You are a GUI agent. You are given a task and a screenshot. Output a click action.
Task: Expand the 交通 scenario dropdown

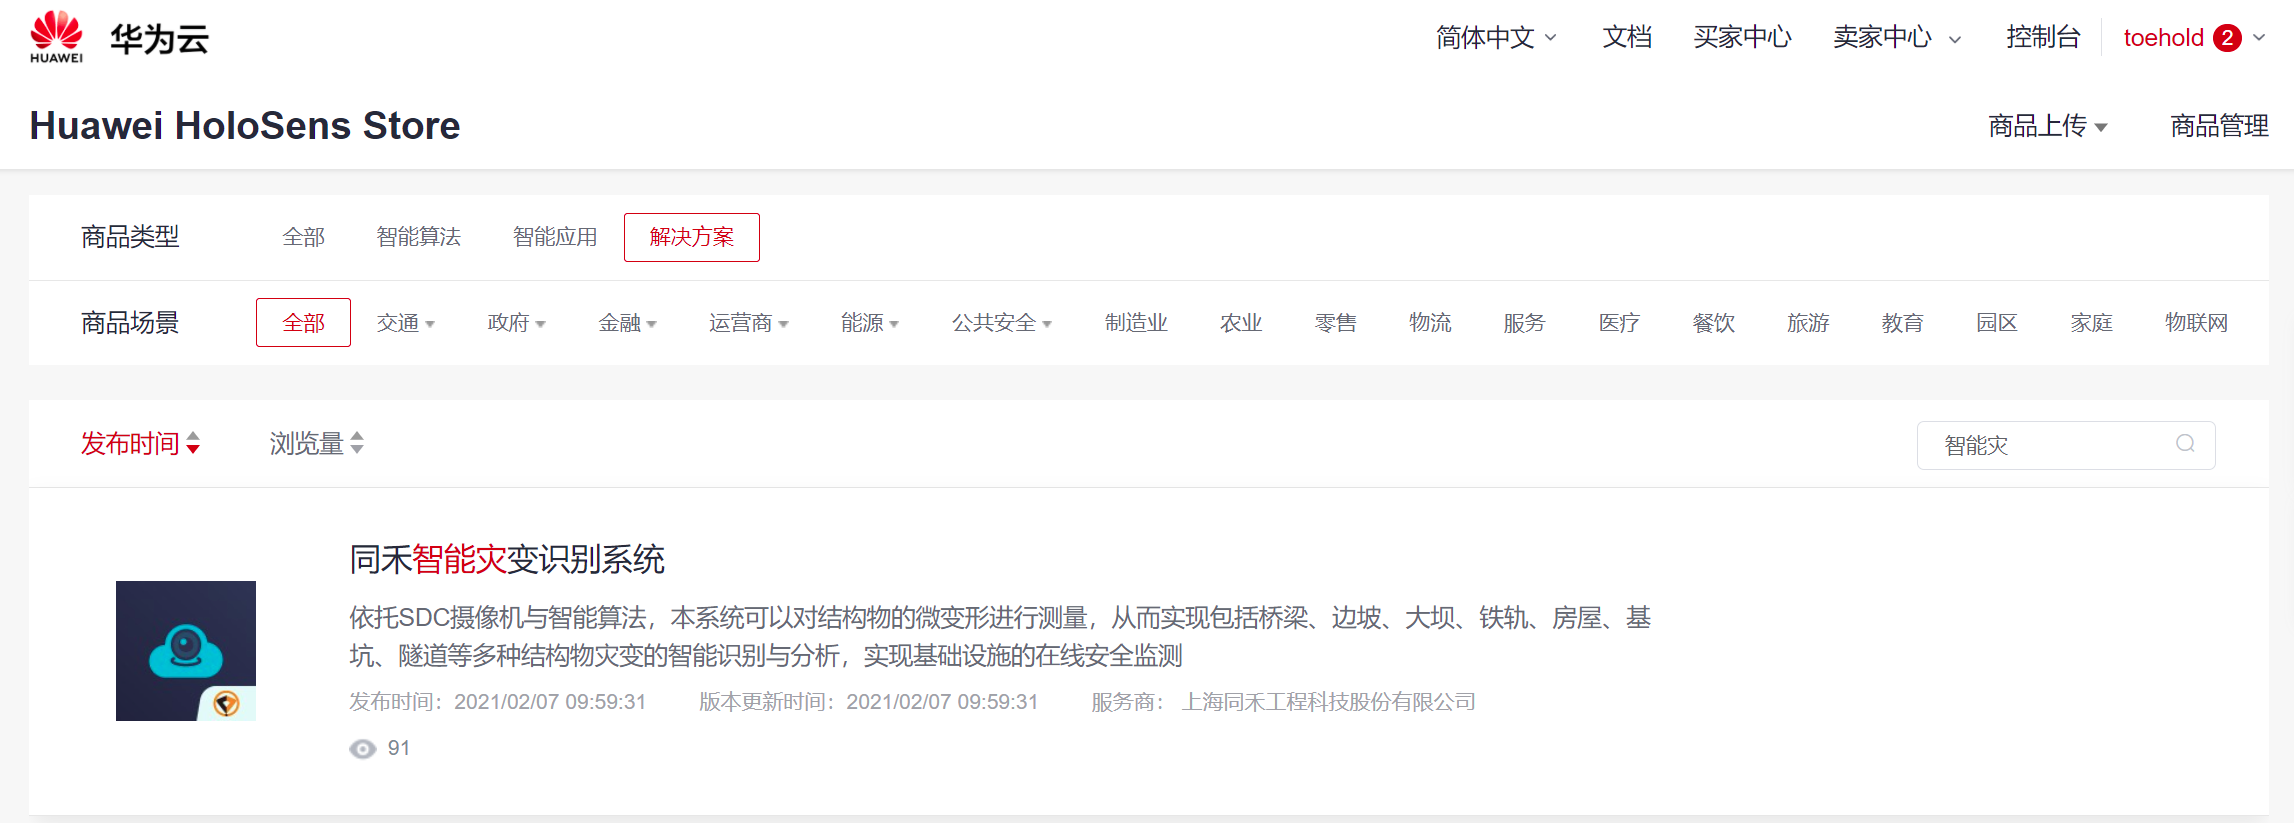405,323
